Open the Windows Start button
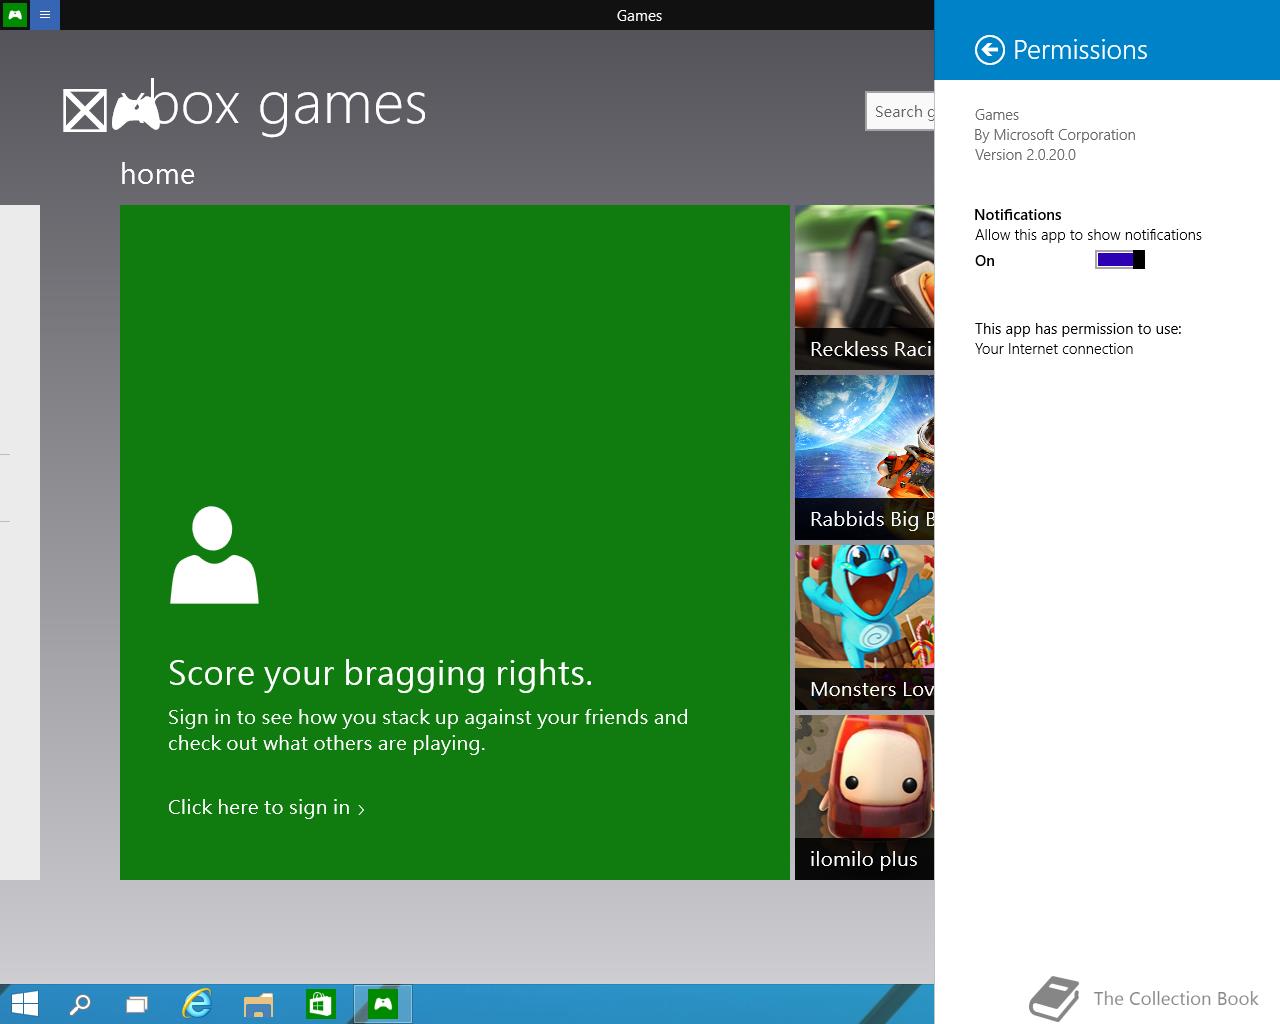This screenshot has height=1024, width=1280. point(24,1003)
